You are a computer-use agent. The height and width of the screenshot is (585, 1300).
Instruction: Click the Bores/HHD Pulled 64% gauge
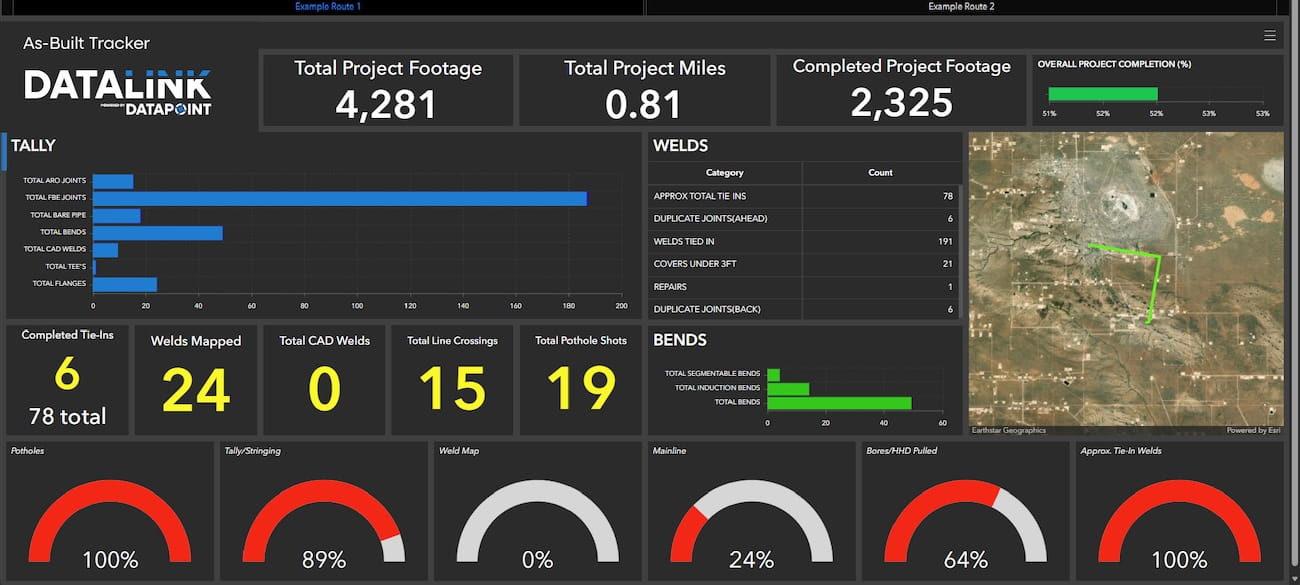[966, 520]
